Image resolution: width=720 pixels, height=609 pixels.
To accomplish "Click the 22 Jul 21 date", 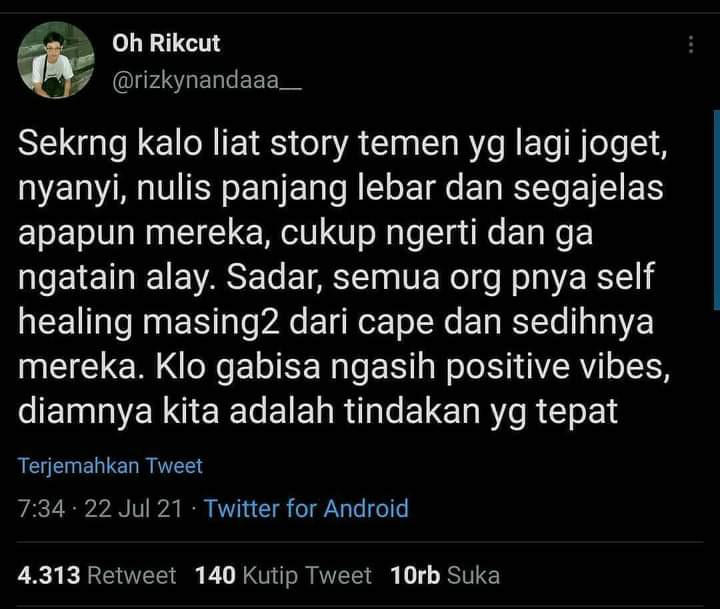I will click(134, 508).
